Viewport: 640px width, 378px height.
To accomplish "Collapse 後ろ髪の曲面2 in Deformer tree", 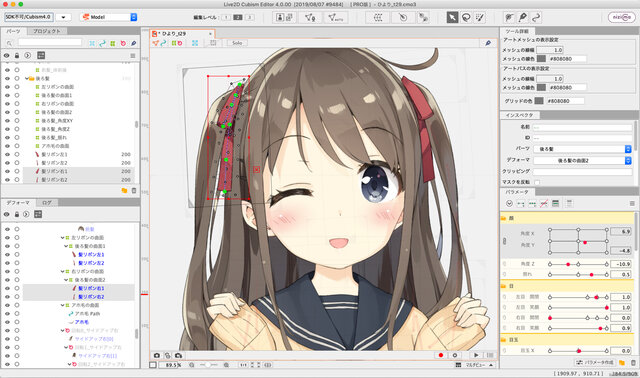I will [66, 280].
